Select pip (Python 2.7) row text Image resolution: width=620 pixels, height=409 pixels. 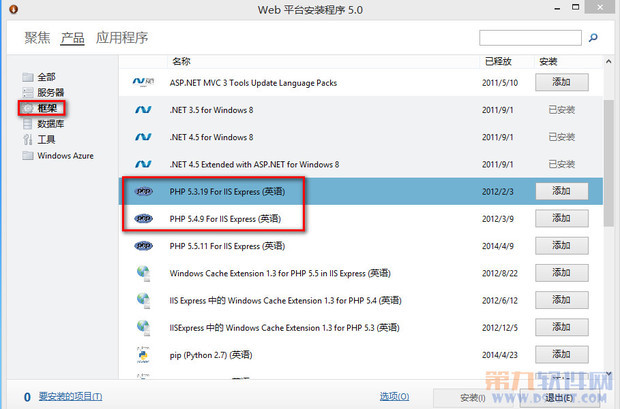click(211, 355)
